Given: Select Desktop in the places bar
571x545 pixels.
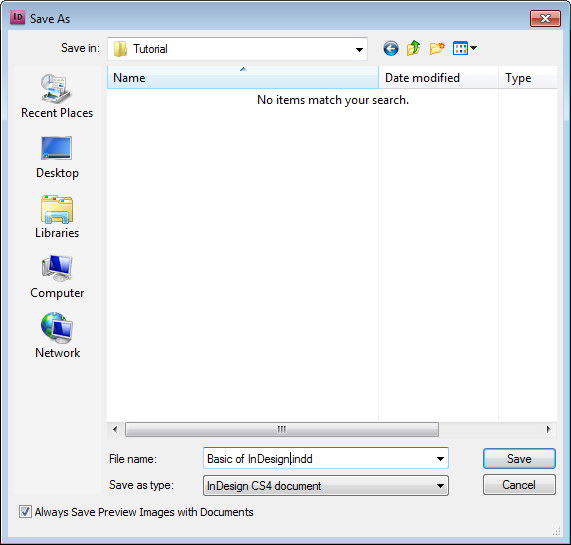Looking at the screenshot, I should point(57,157).
